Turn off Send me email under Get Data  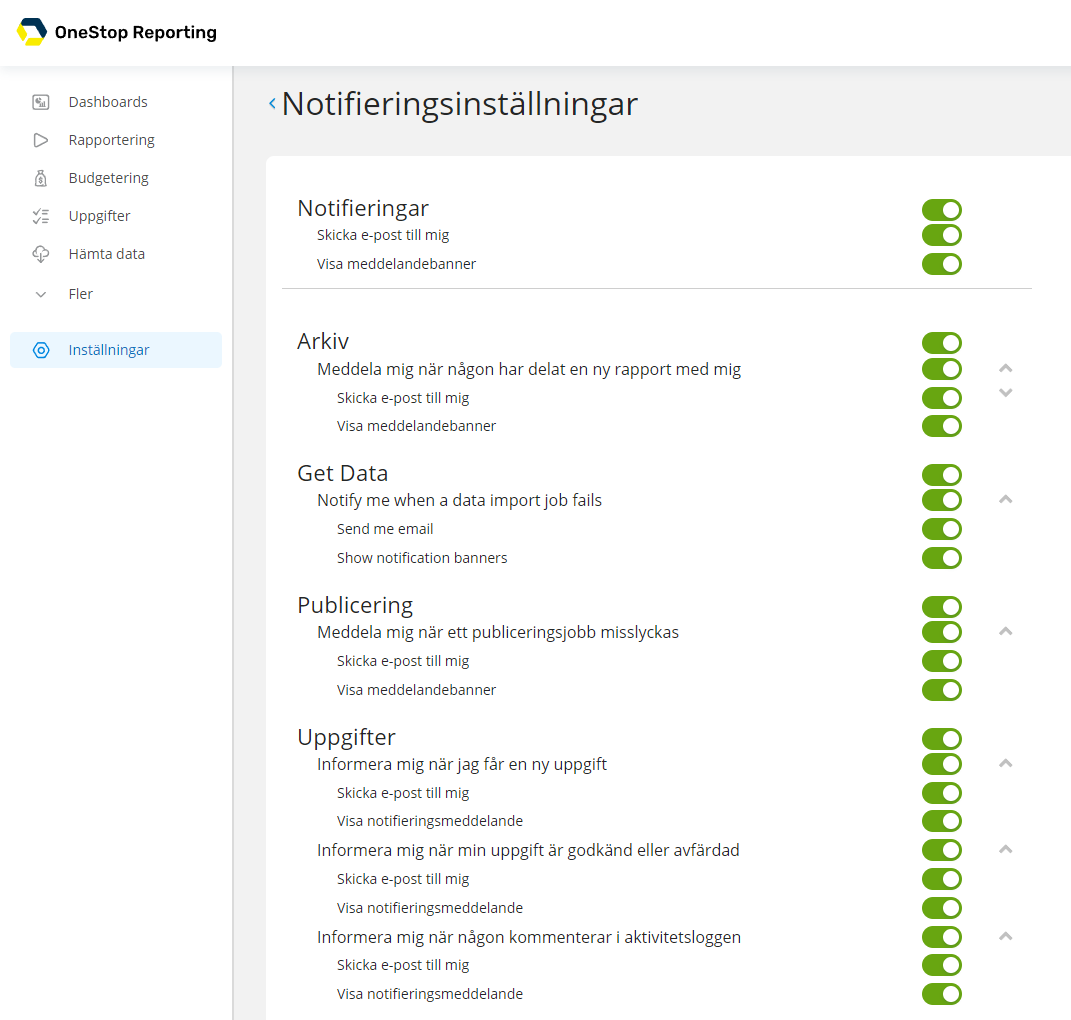coord(941,528)
